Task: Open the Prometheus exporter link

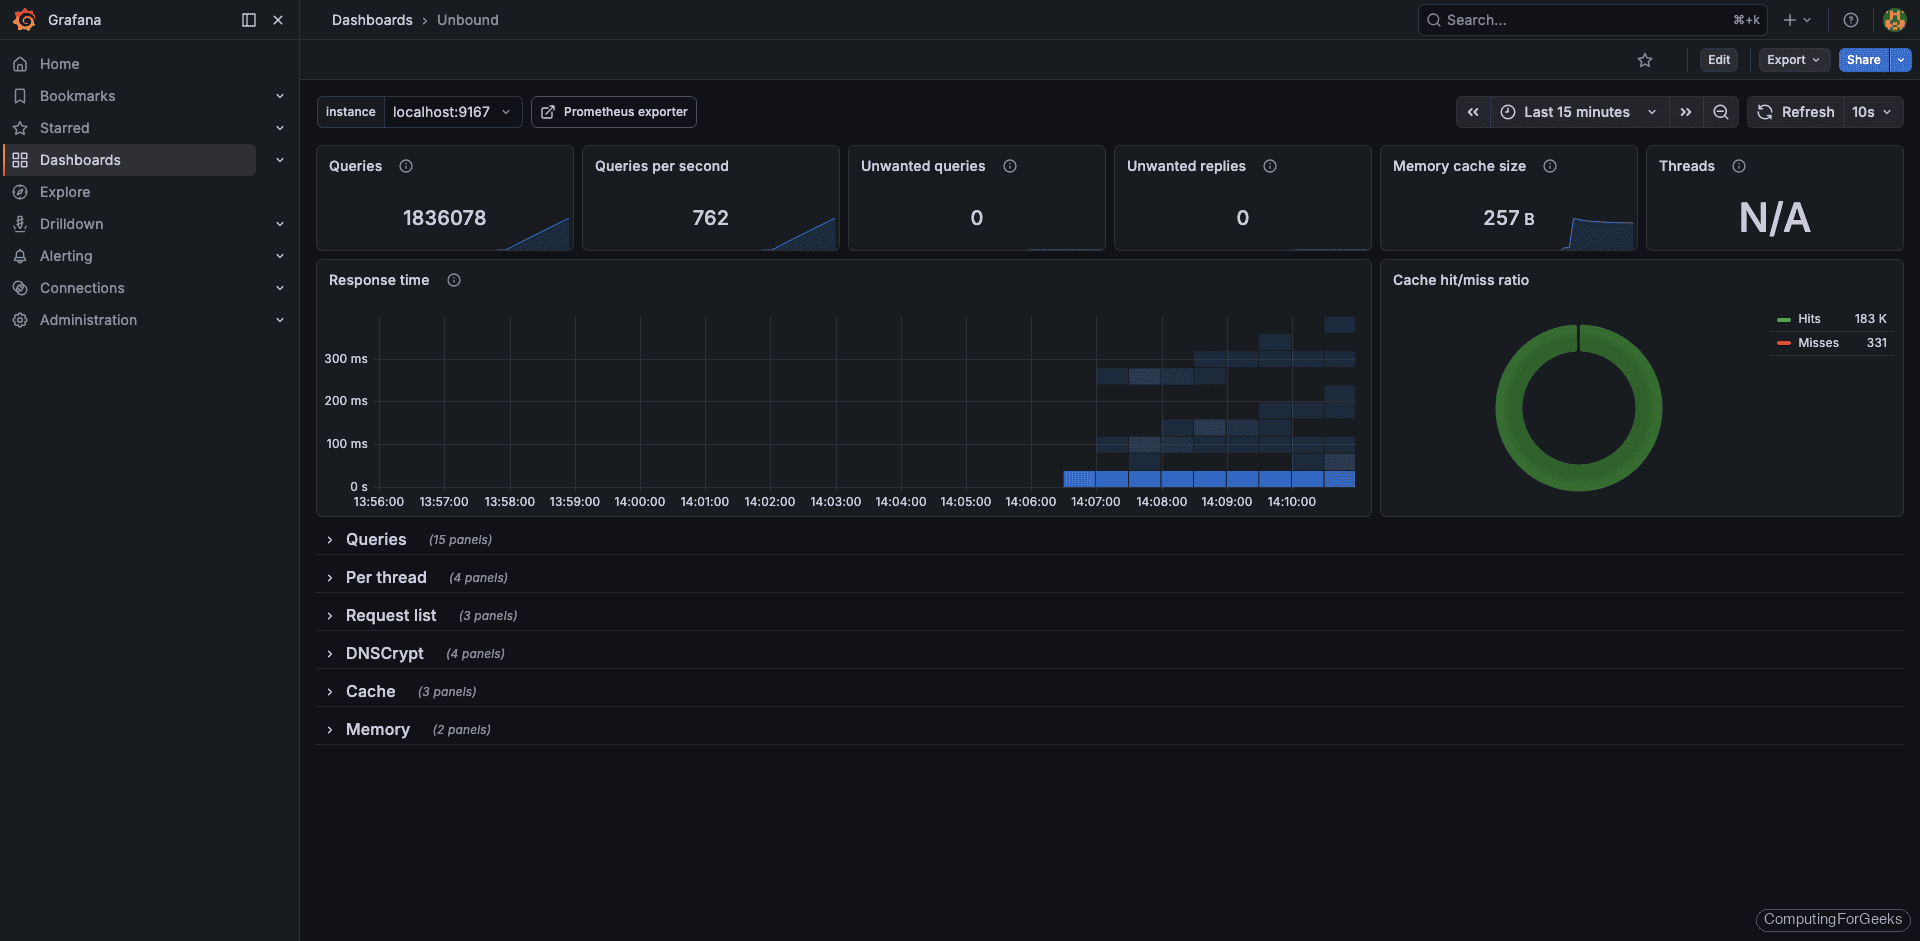Action: pyautogui.click(x=613, y=112)
